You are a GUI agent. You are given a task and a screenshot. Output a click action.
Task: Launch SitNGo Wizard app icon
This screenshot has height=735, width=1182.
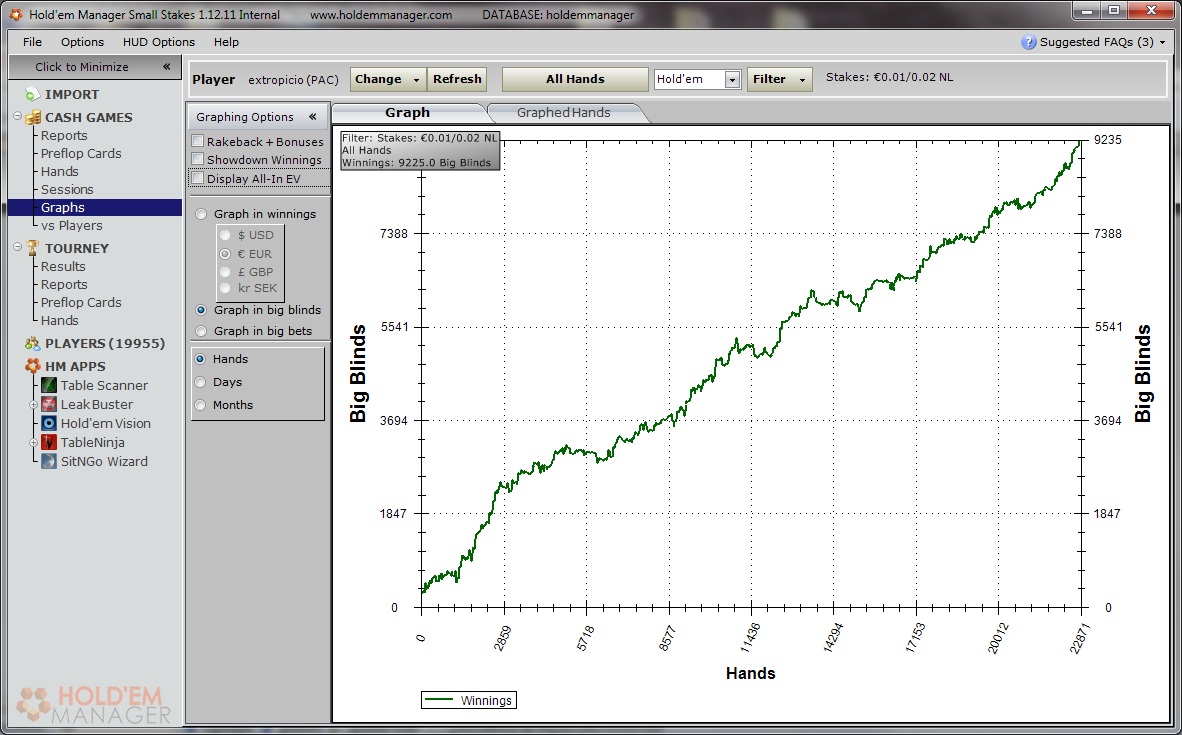tap(49, 461)
